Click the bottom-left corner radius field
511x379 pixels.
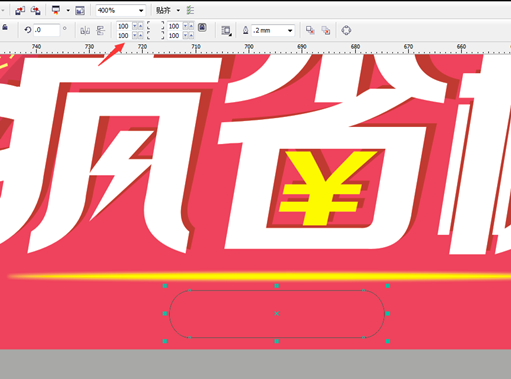coord(124,35)
